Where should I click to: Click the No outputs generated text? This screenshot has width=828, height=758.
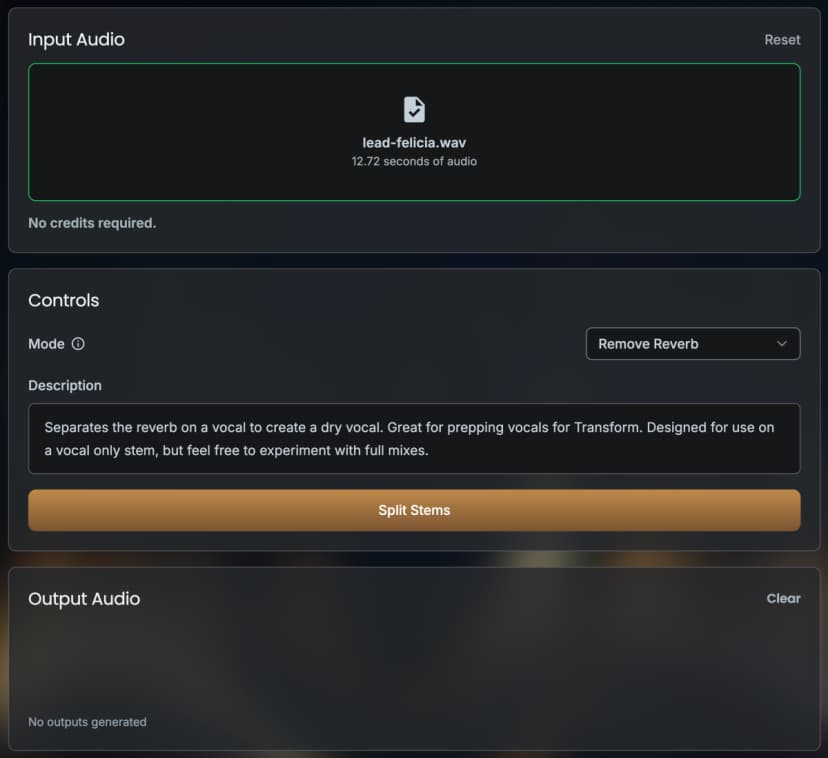click(87, 722)
